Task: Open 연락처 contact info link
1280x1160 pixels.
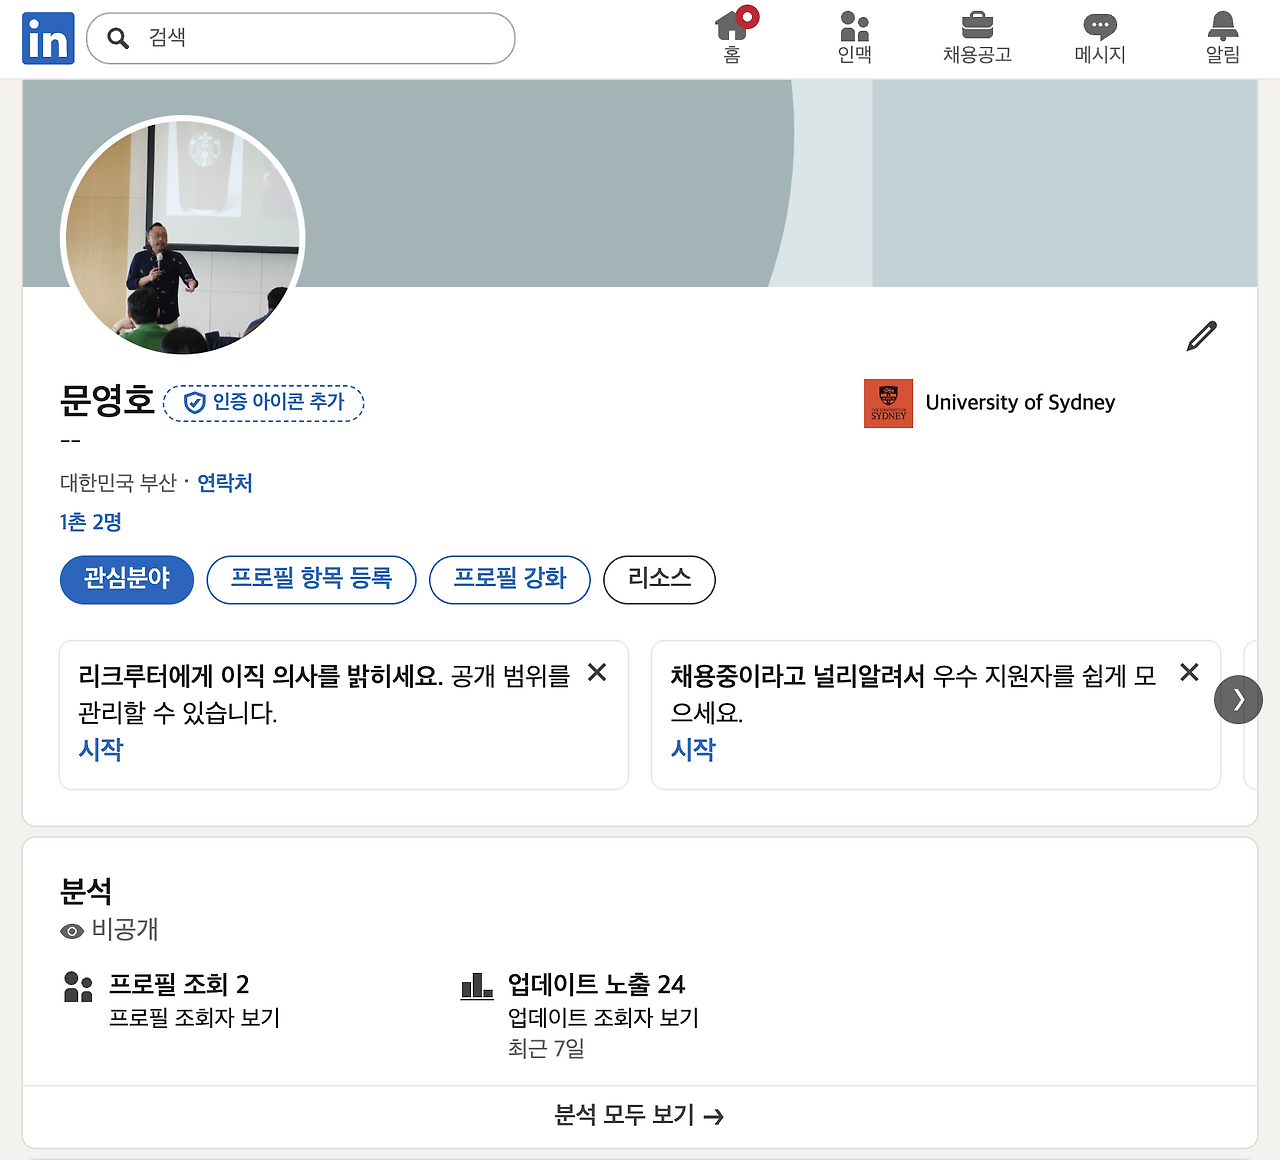Action: point(224,483)
